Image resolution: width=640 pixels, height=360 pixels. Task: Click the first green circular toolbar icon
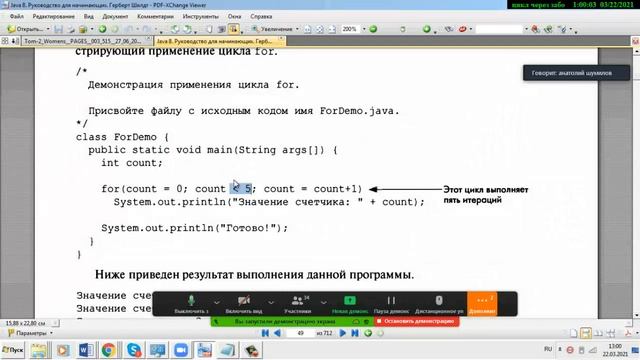pos(102,29)
